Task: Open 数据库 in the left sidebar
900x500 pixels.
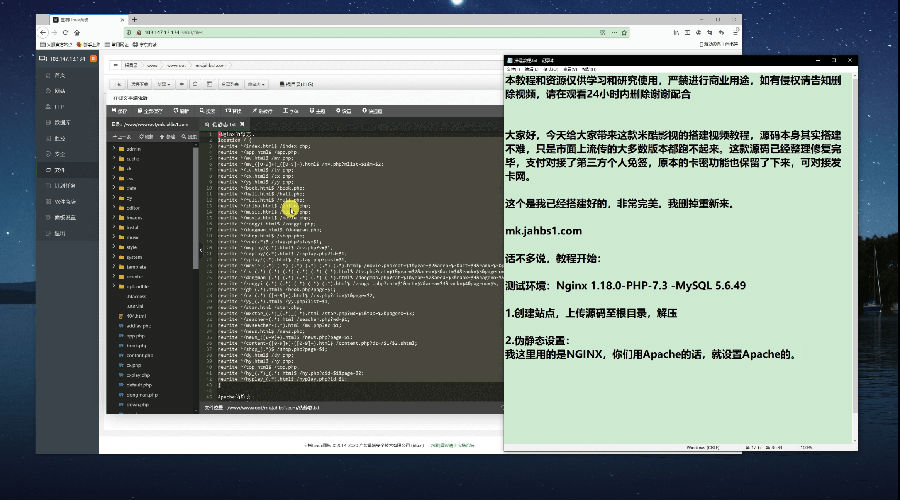Action: point(61,123)
